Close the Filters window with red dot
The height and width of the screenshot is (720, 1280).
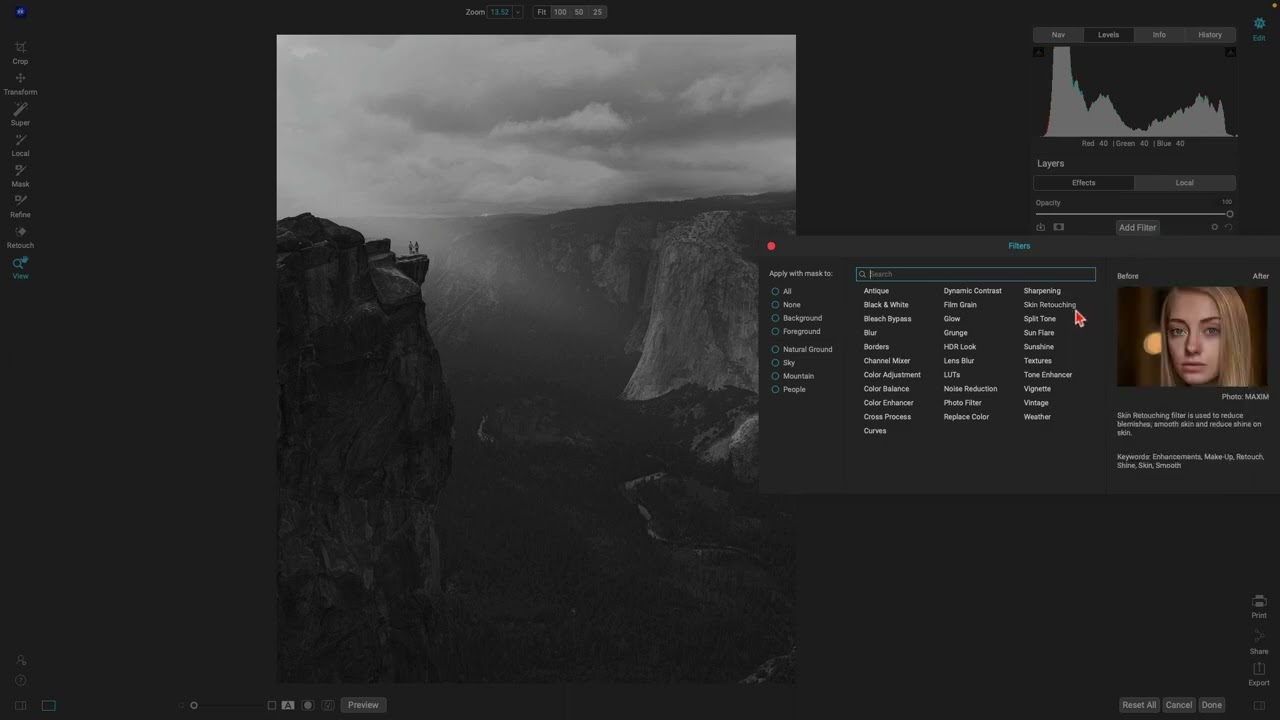point(771,246)
